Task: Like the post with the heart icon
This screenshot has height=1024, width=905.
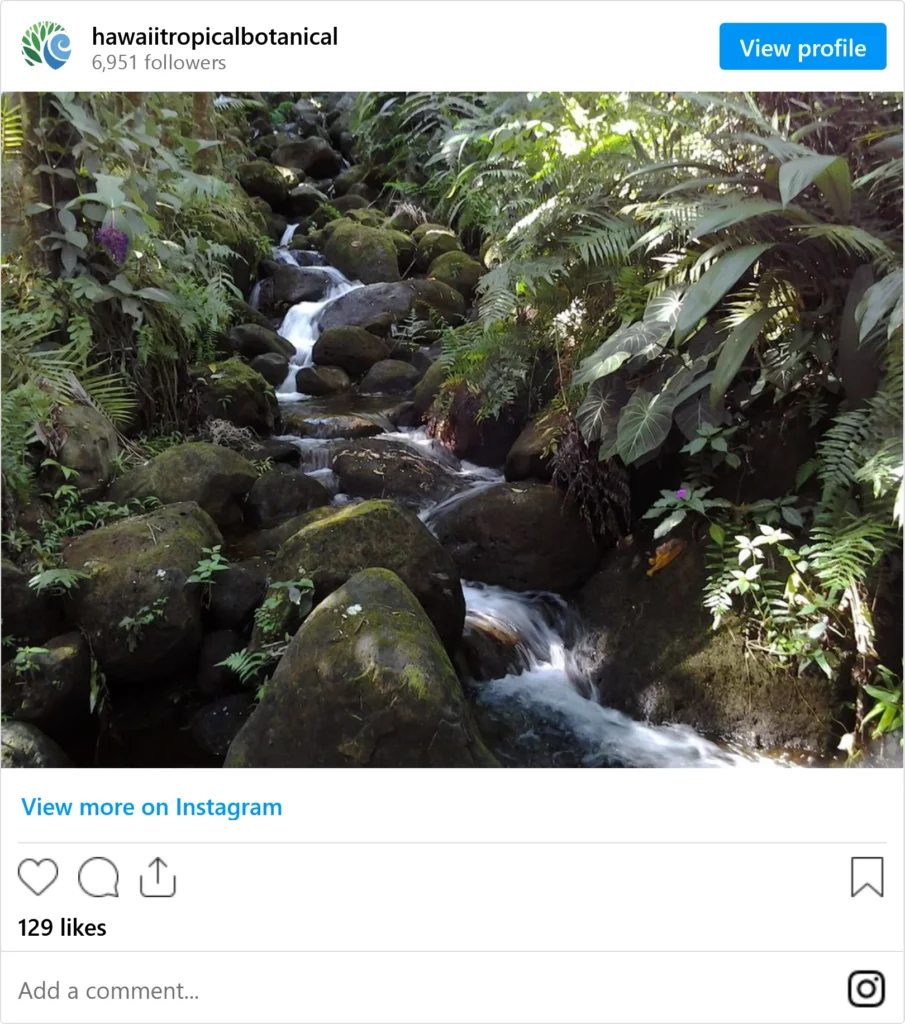Action: pos(38,876)
